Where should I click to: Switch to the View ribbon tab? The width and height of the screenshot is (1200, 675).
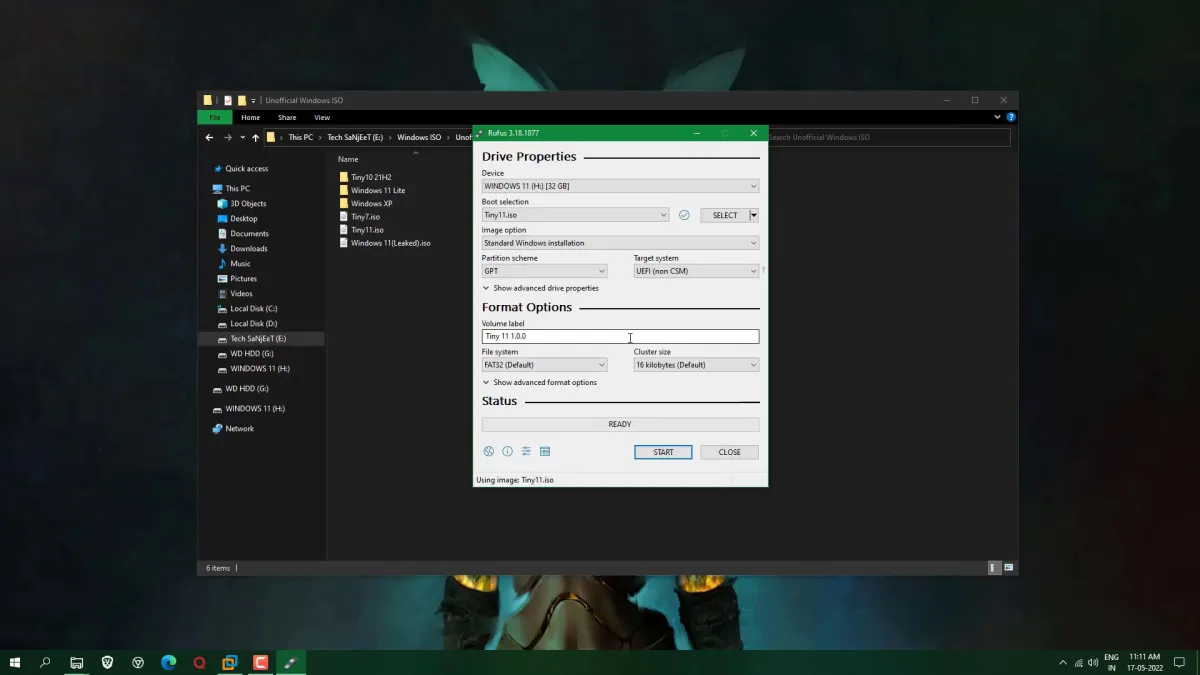point(322,117)
